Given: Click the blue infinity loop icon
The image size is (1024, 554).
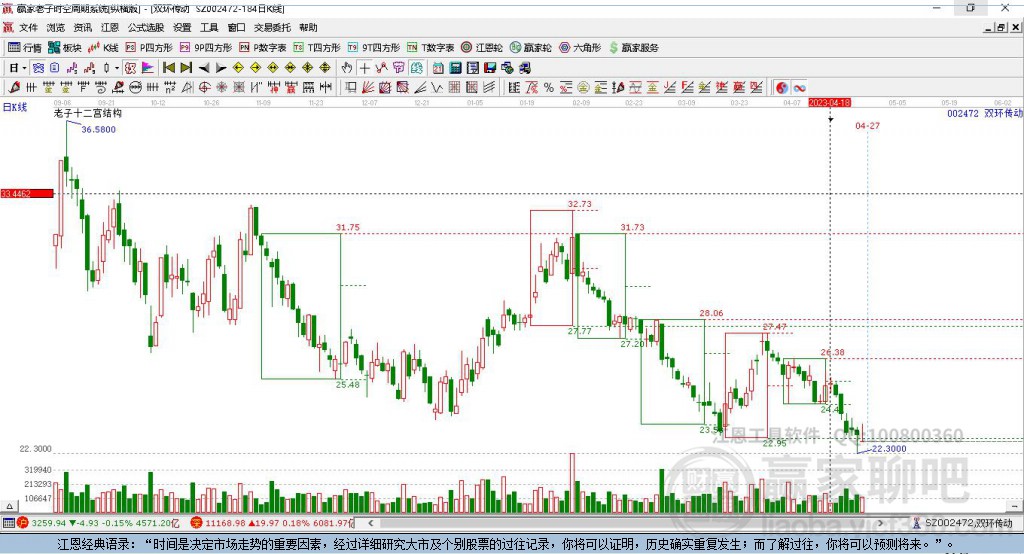Looking at the screenshot, I should [x=799, y=88].
